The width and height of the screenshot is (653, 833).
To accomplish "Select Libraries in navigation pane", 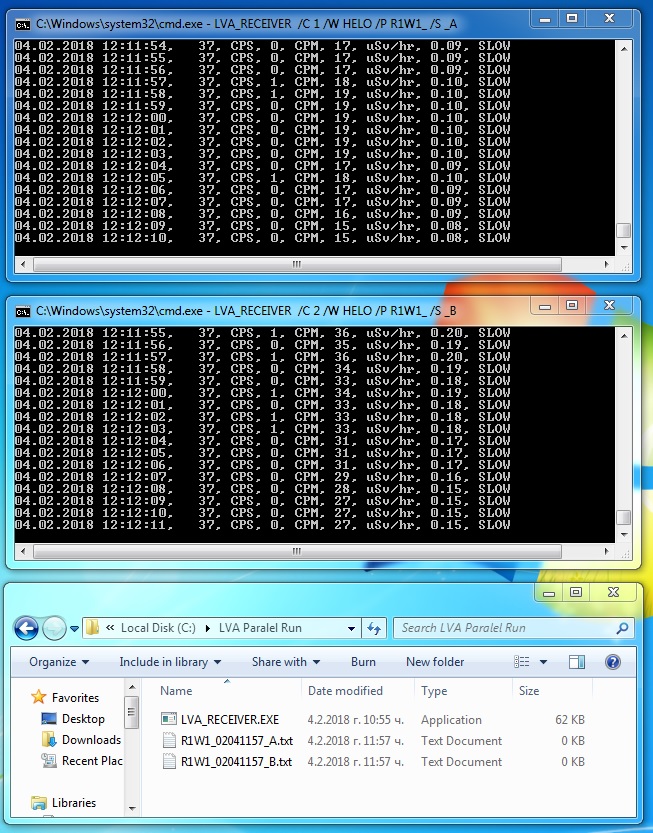I will pos(74,803).
